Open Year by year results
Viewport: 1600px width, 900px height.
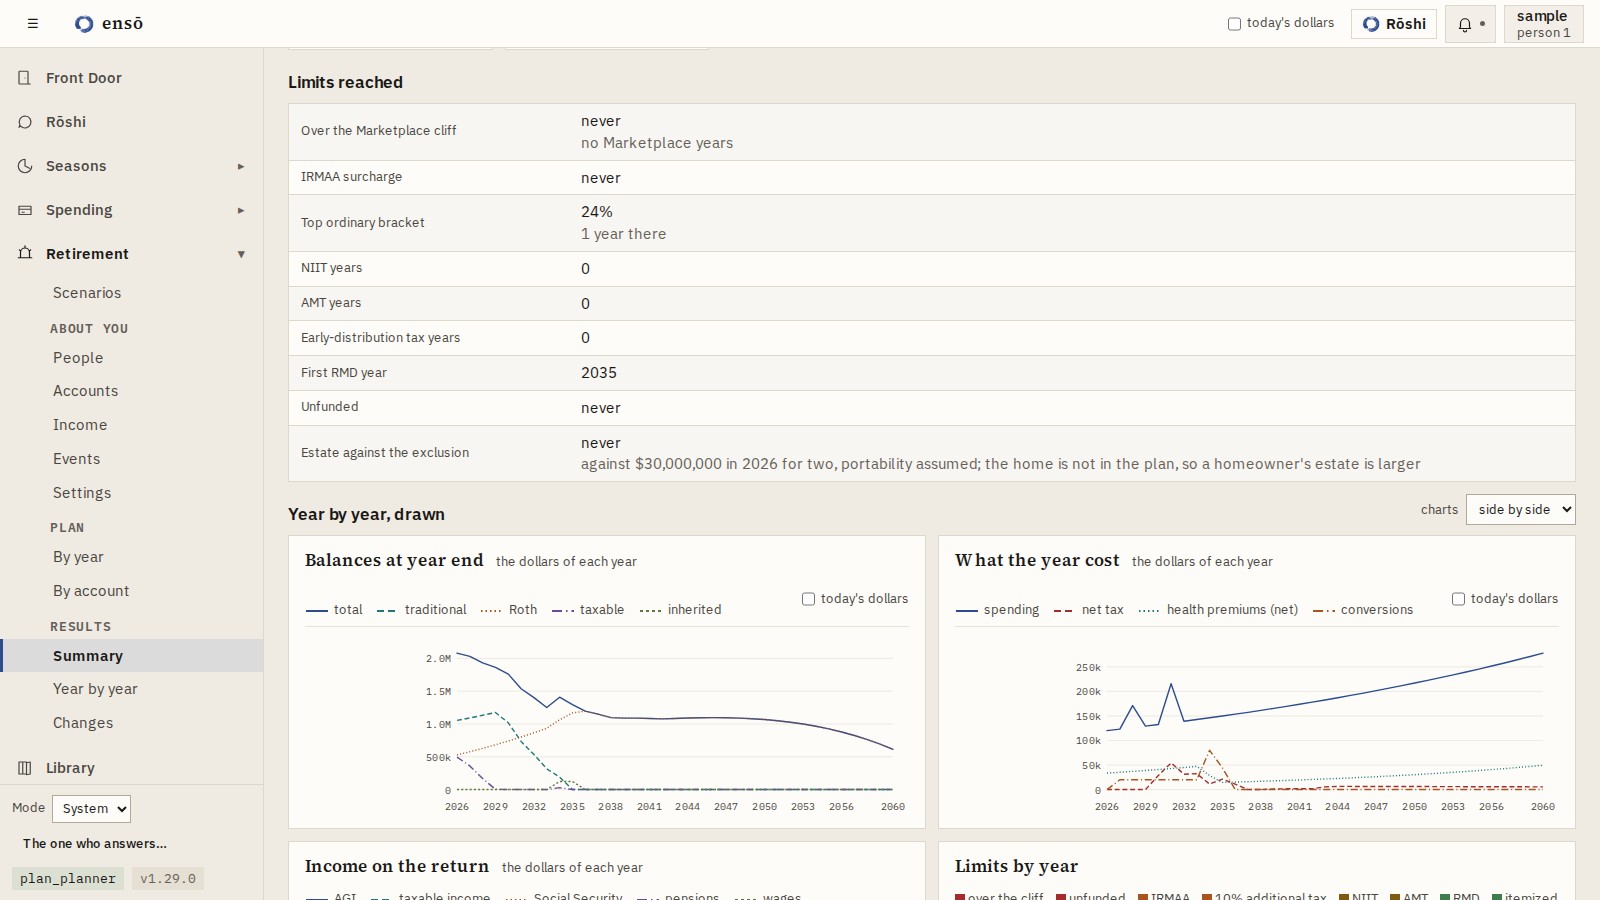pos(95,689)
